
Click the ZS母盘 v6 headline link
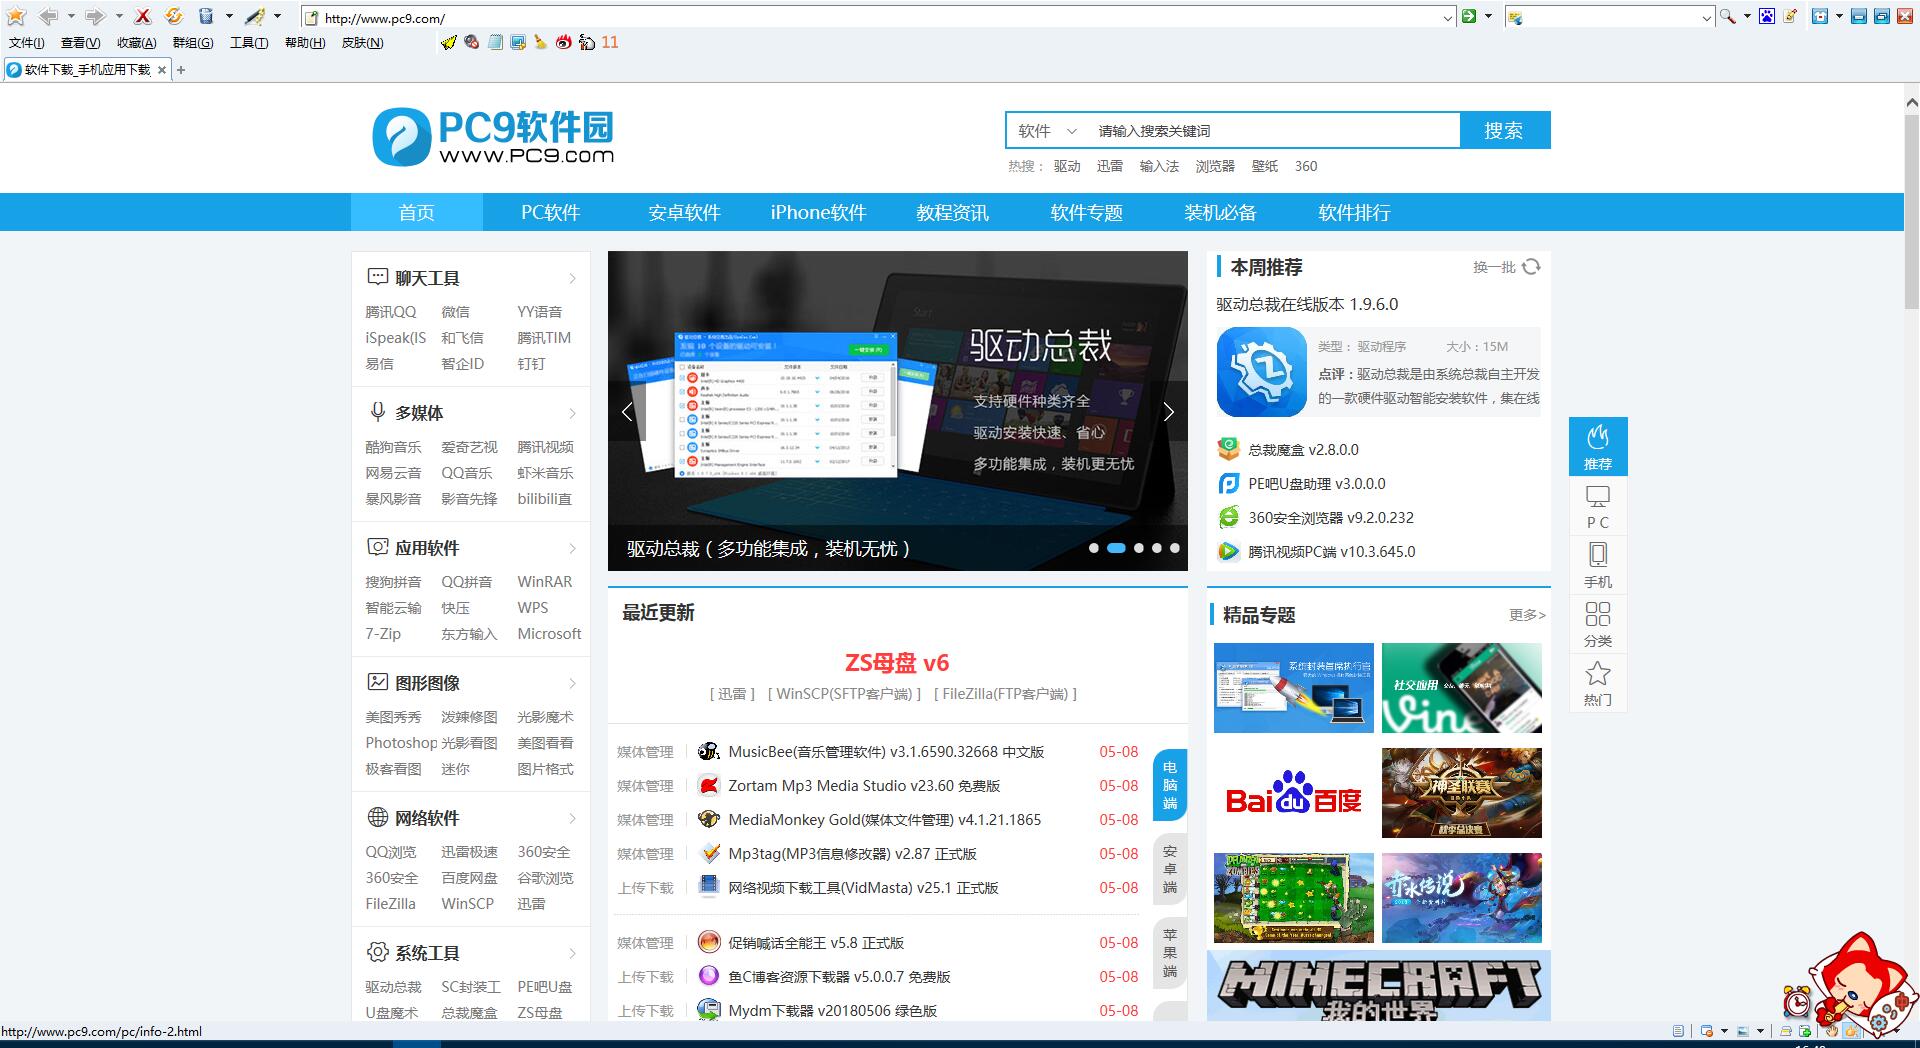click(x=897, y=663)
